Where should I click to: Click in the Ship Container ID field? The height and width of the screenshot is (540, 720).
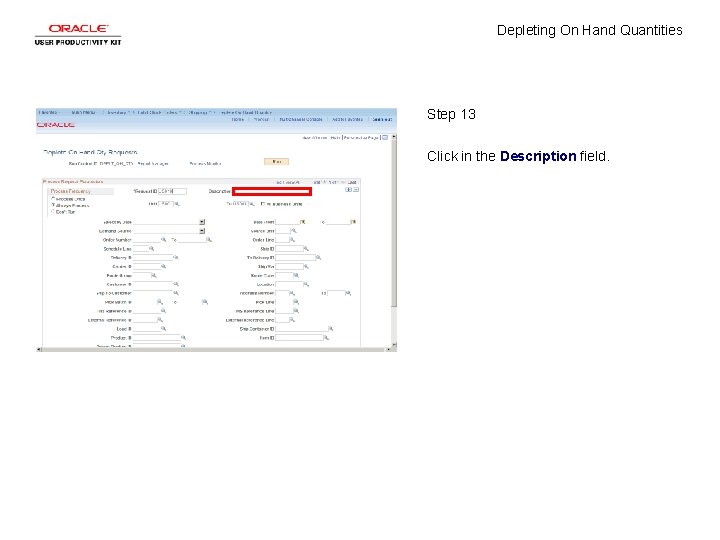pos(302,329)
